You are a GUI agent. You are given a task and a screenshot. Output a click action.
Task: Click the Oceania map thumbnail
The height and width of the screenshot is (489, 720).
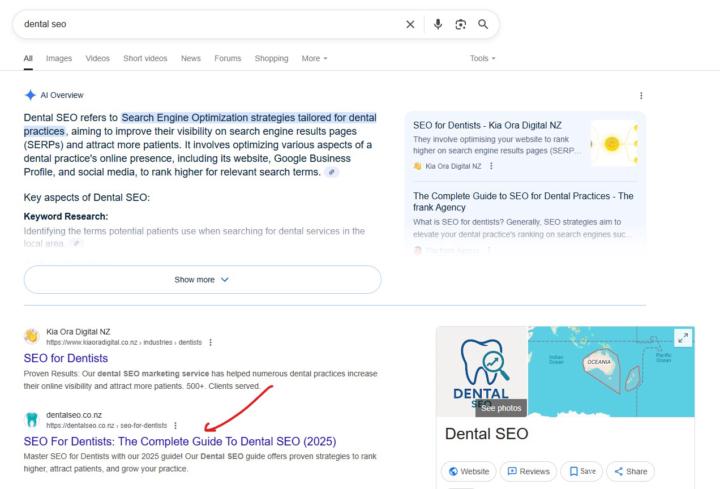611,371
